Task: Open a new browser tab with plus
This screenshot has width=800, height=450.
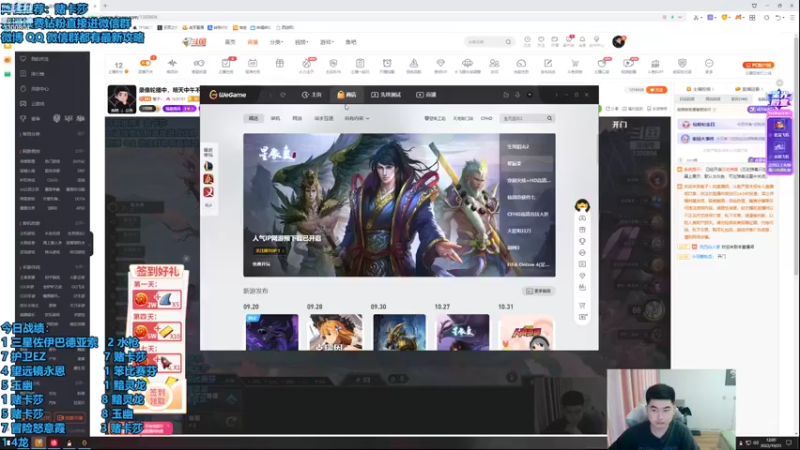Action: pyautogui.click(x=105, y=6)
